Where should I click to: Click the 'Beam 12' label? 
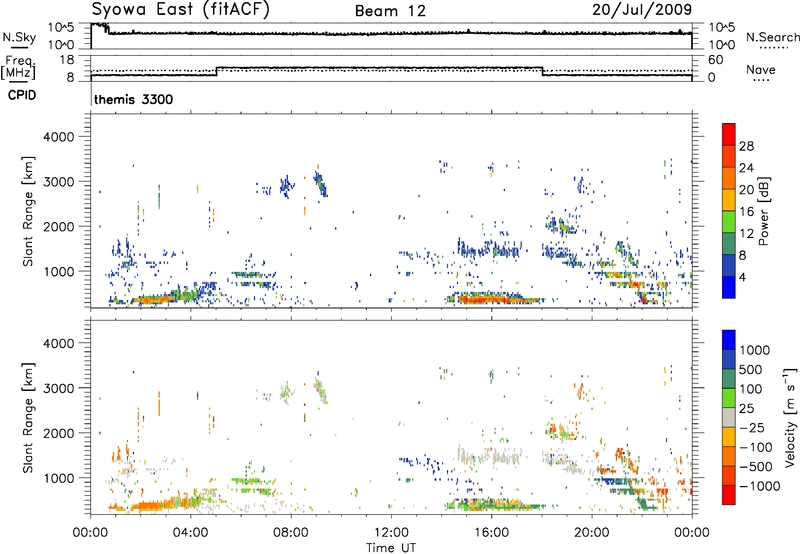pos(390,11)
